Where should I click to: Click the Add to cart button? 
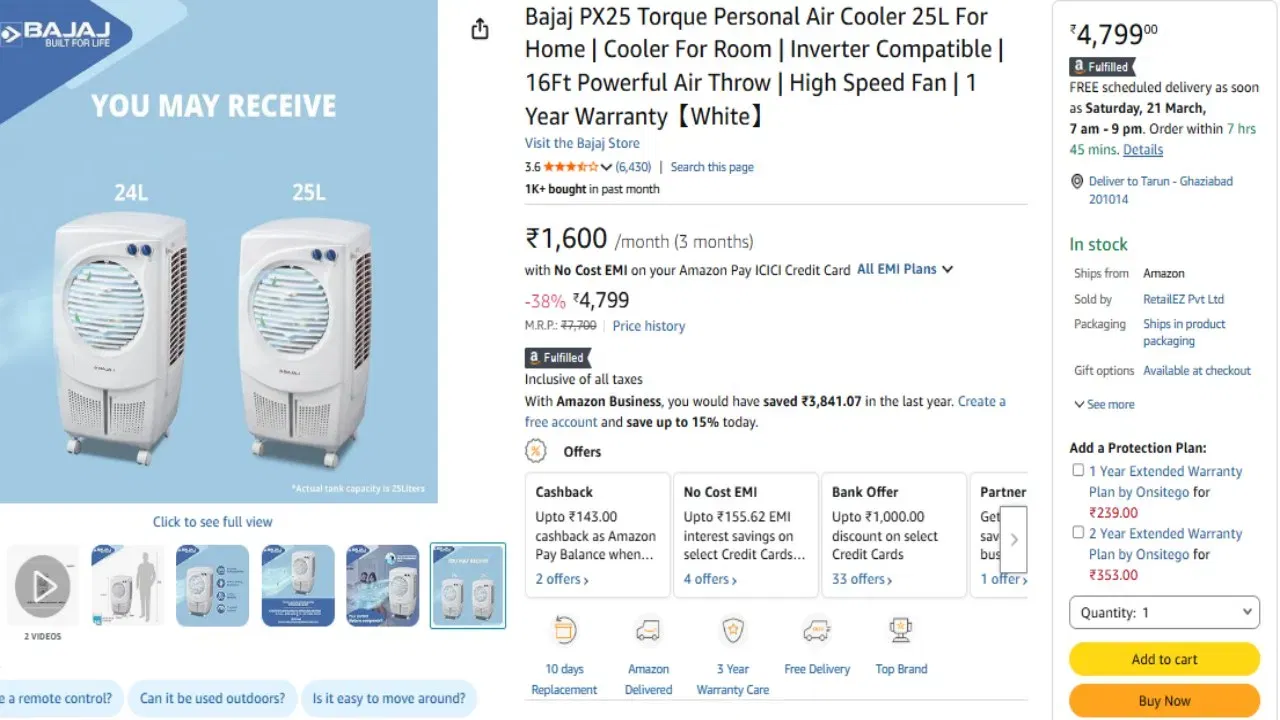(1164, 659)
